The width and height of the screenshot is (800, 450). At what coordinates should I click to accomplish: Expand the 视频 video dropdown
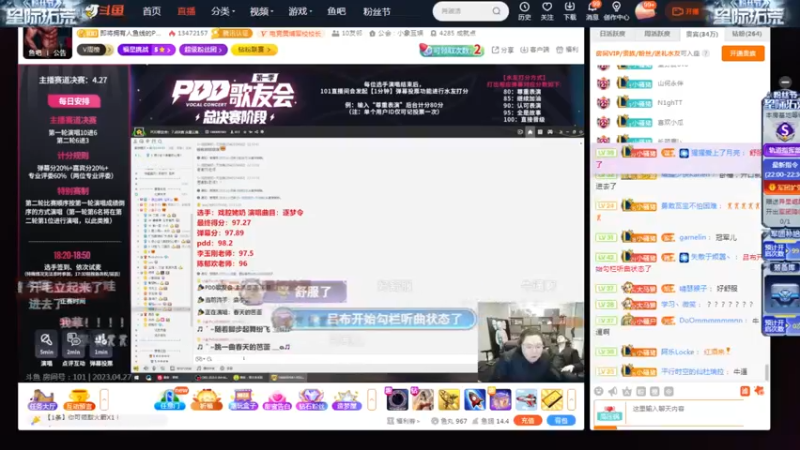click(261, 11)
